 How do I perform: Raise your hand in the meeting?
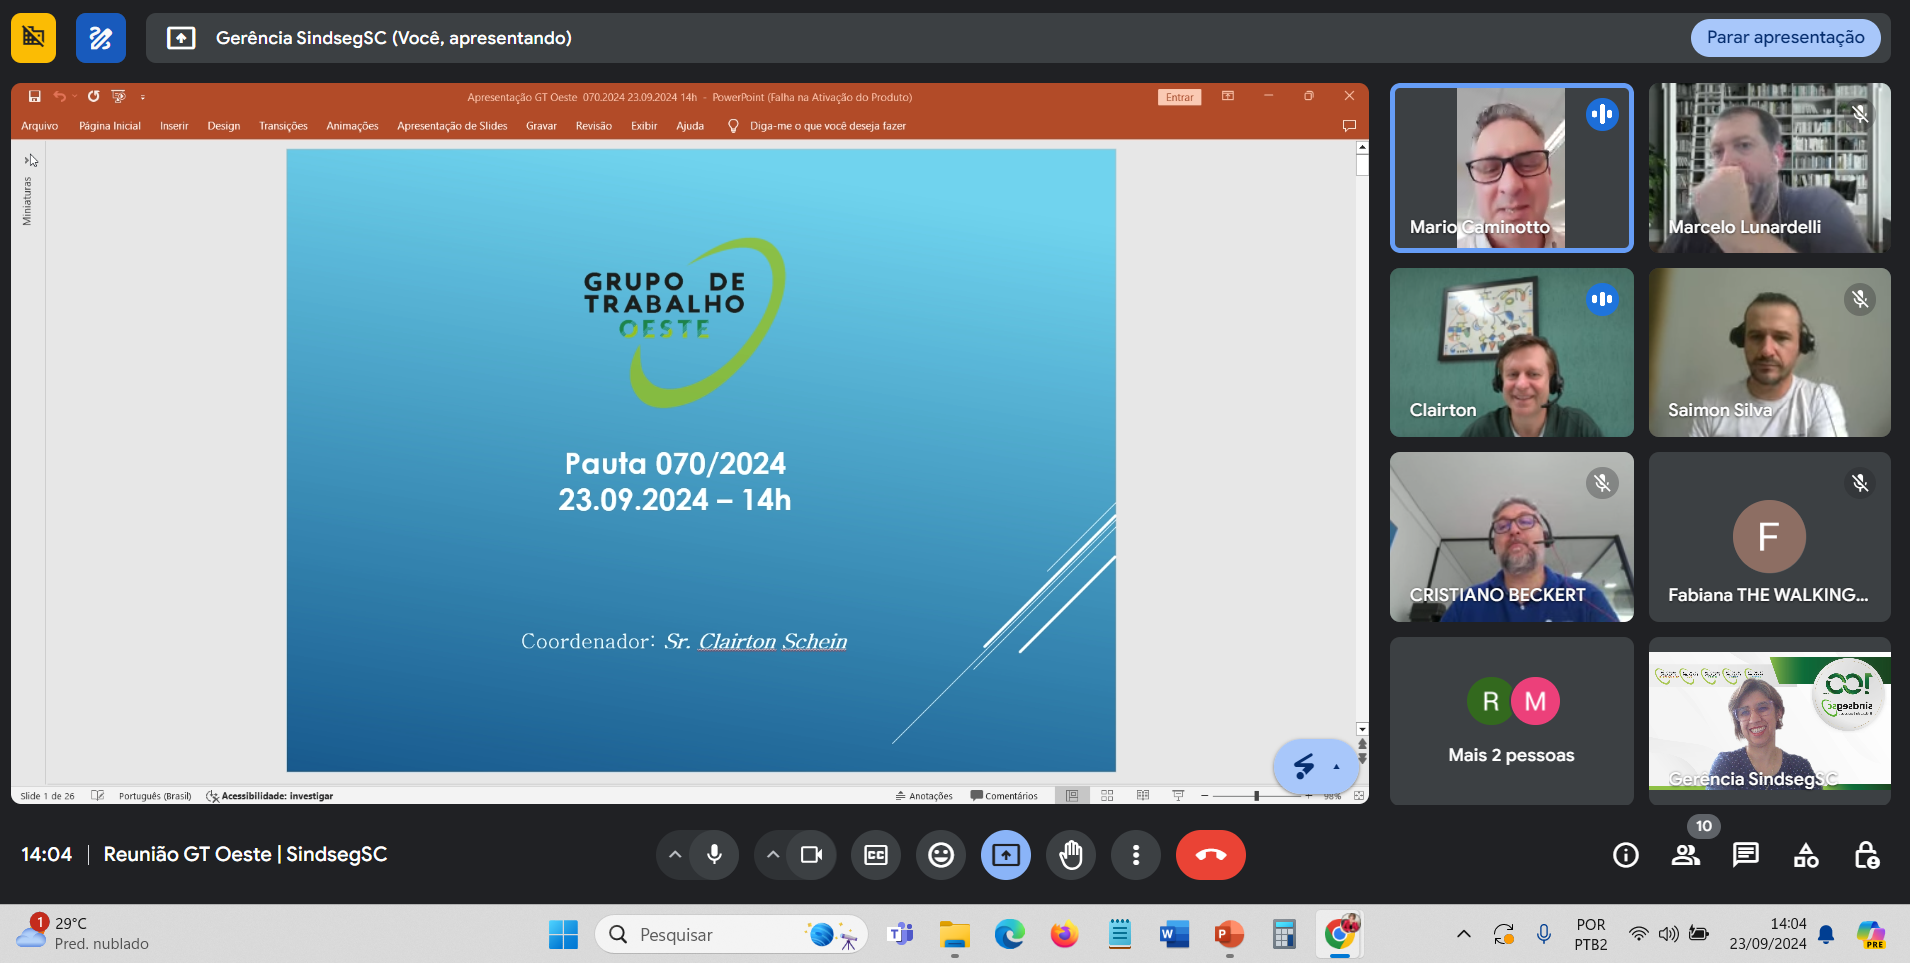click(1071, 855)
